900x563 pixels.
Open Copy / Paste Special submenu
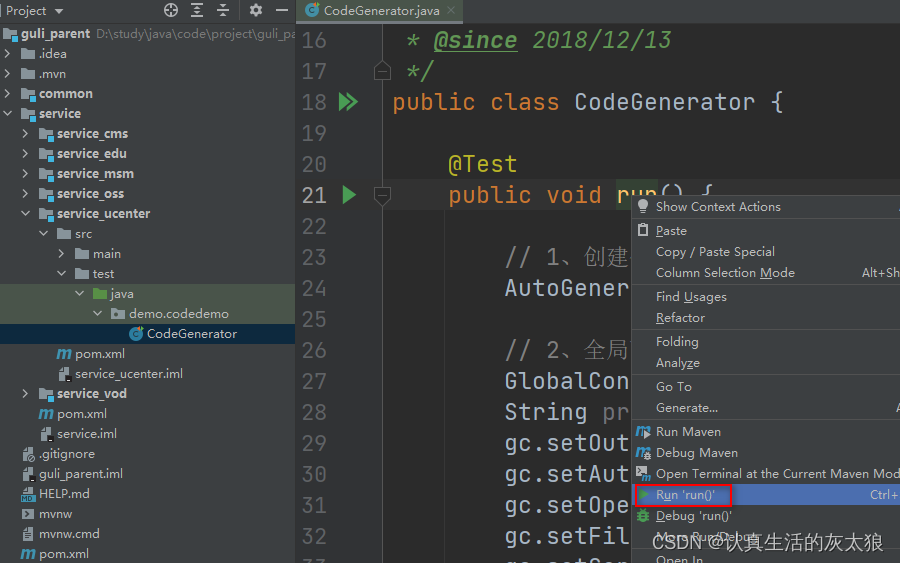[x=766, y=251]
